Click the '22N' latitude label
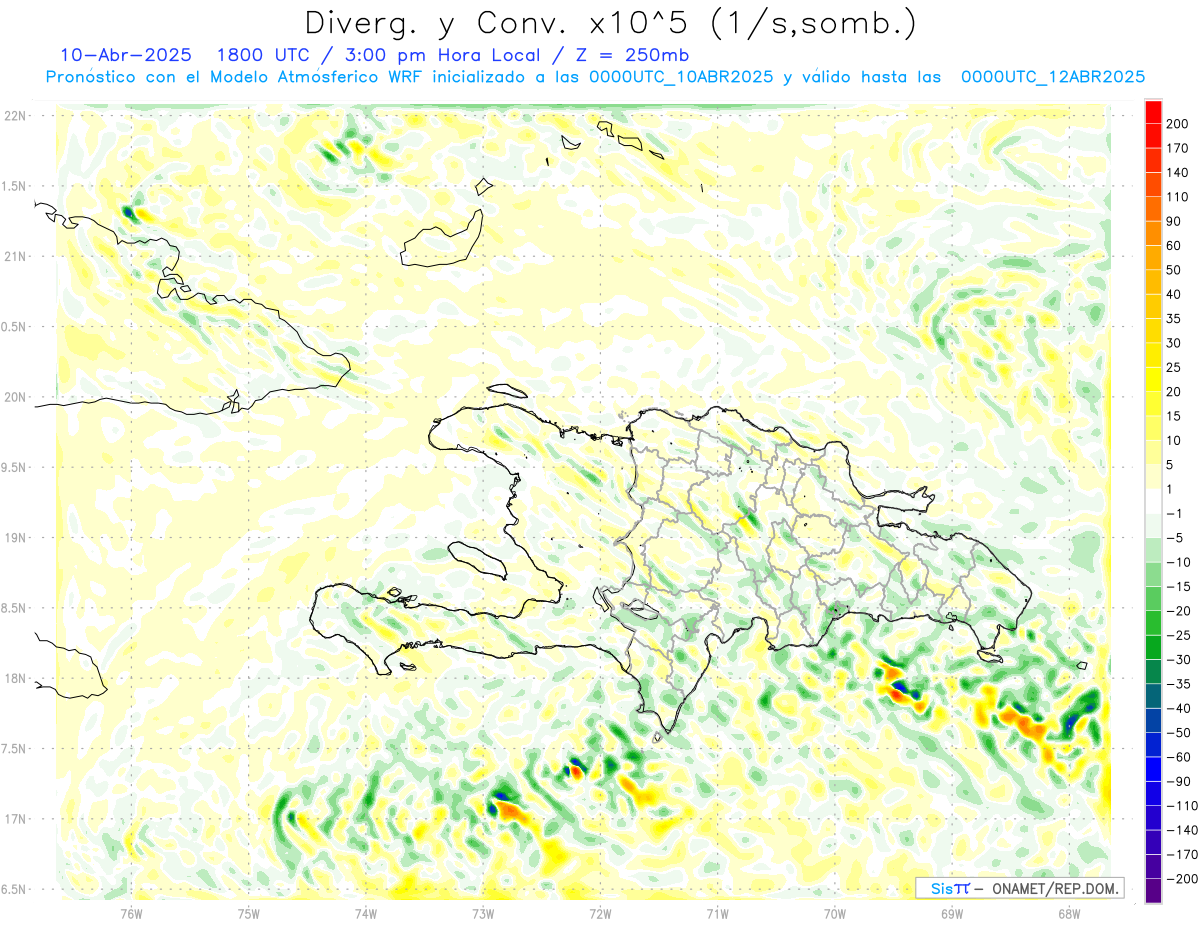The width and height of the screenshot is (1200, 927). (16, 116)
